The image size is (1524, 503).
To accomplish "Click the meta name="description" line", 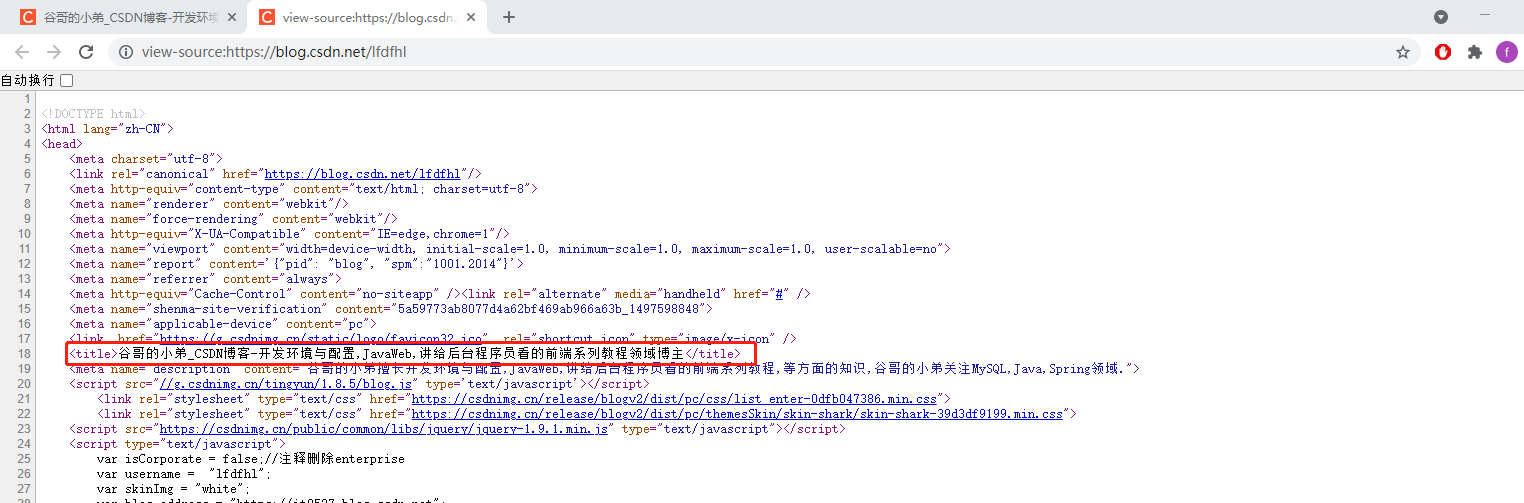I will (604, 369).
